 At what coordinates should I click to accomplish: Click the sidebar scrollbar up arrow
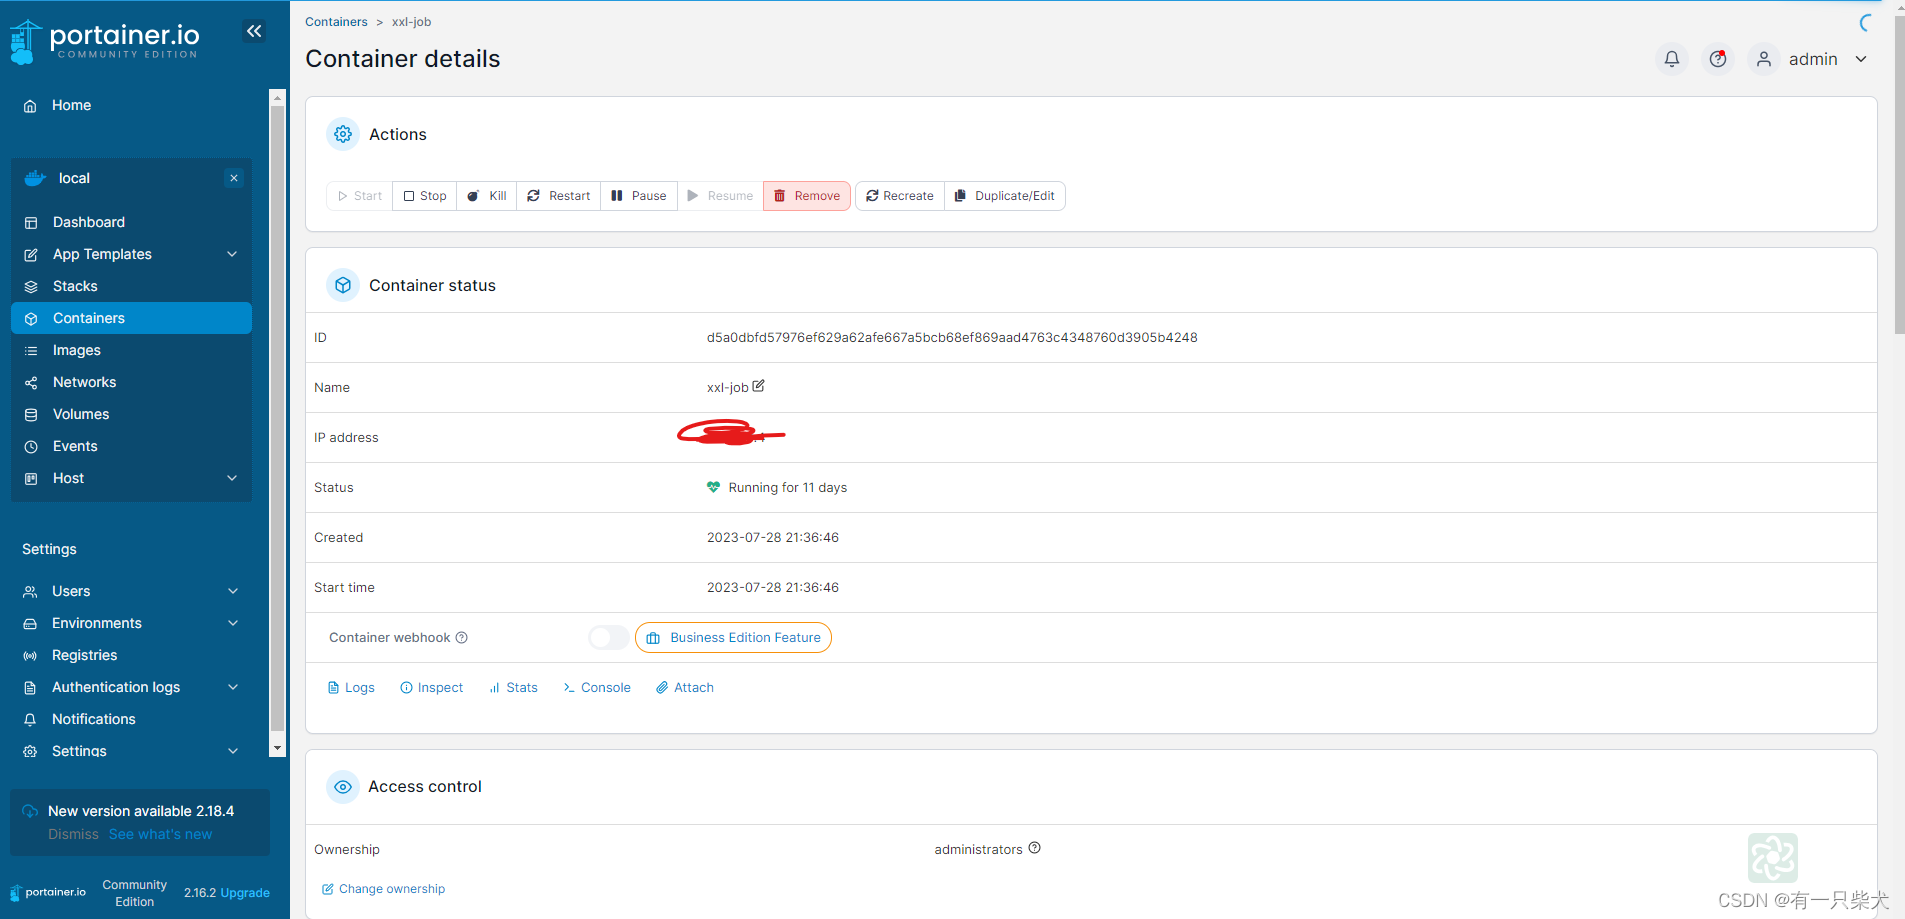[278, 97]
